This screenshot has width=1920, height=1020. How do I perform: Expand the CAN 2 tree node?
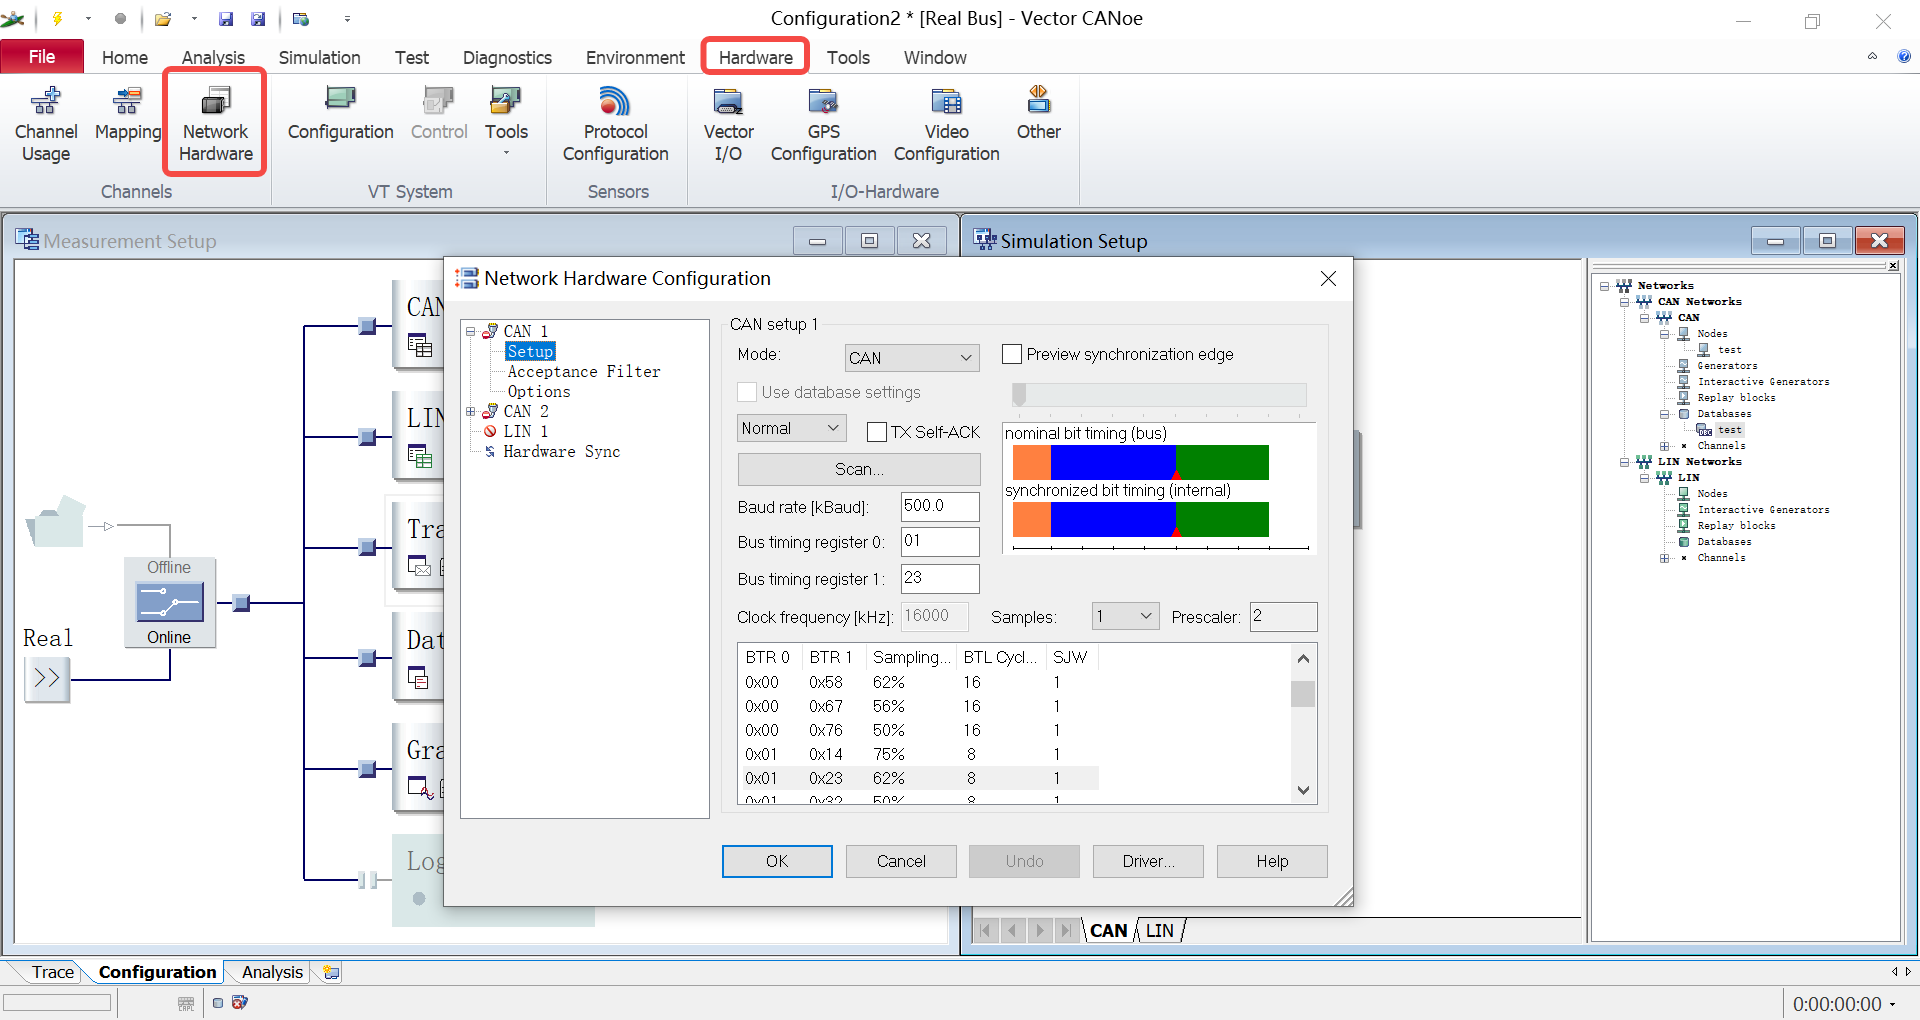[x=470, y=411]
